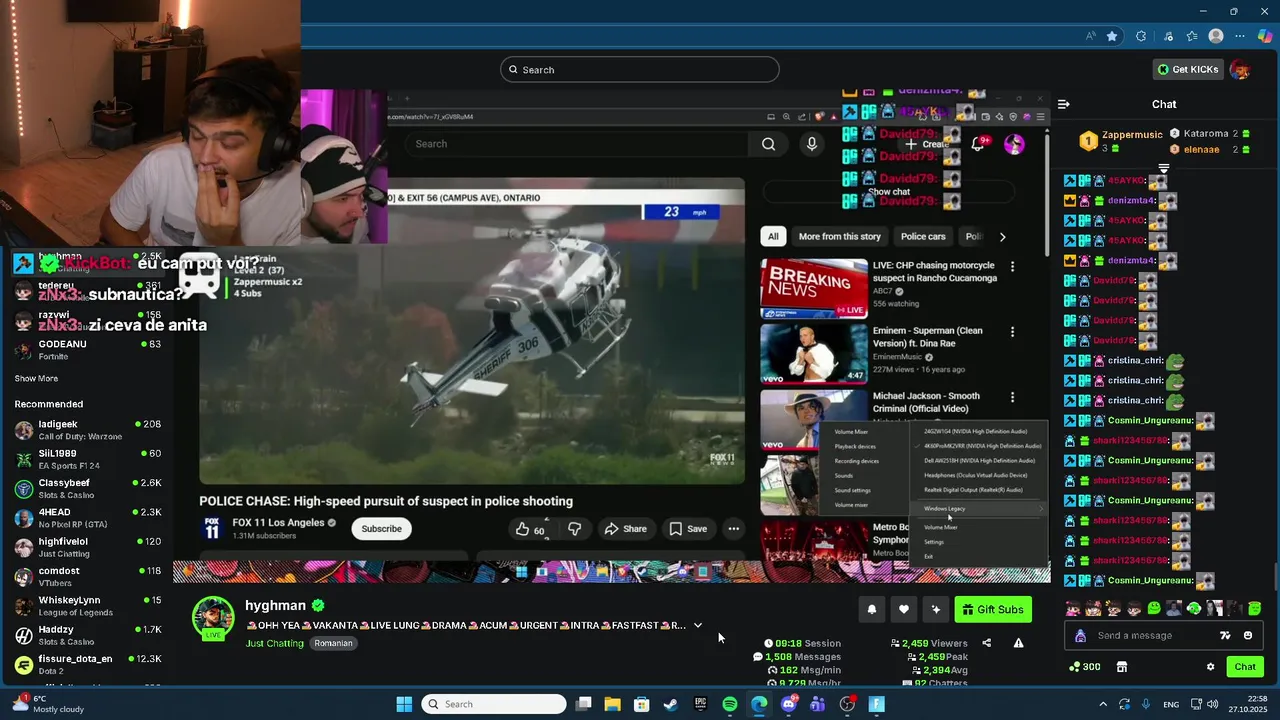Screen dimensions: 1280x720
Task: Click Show More in followed channels
Action: point(36,379)
